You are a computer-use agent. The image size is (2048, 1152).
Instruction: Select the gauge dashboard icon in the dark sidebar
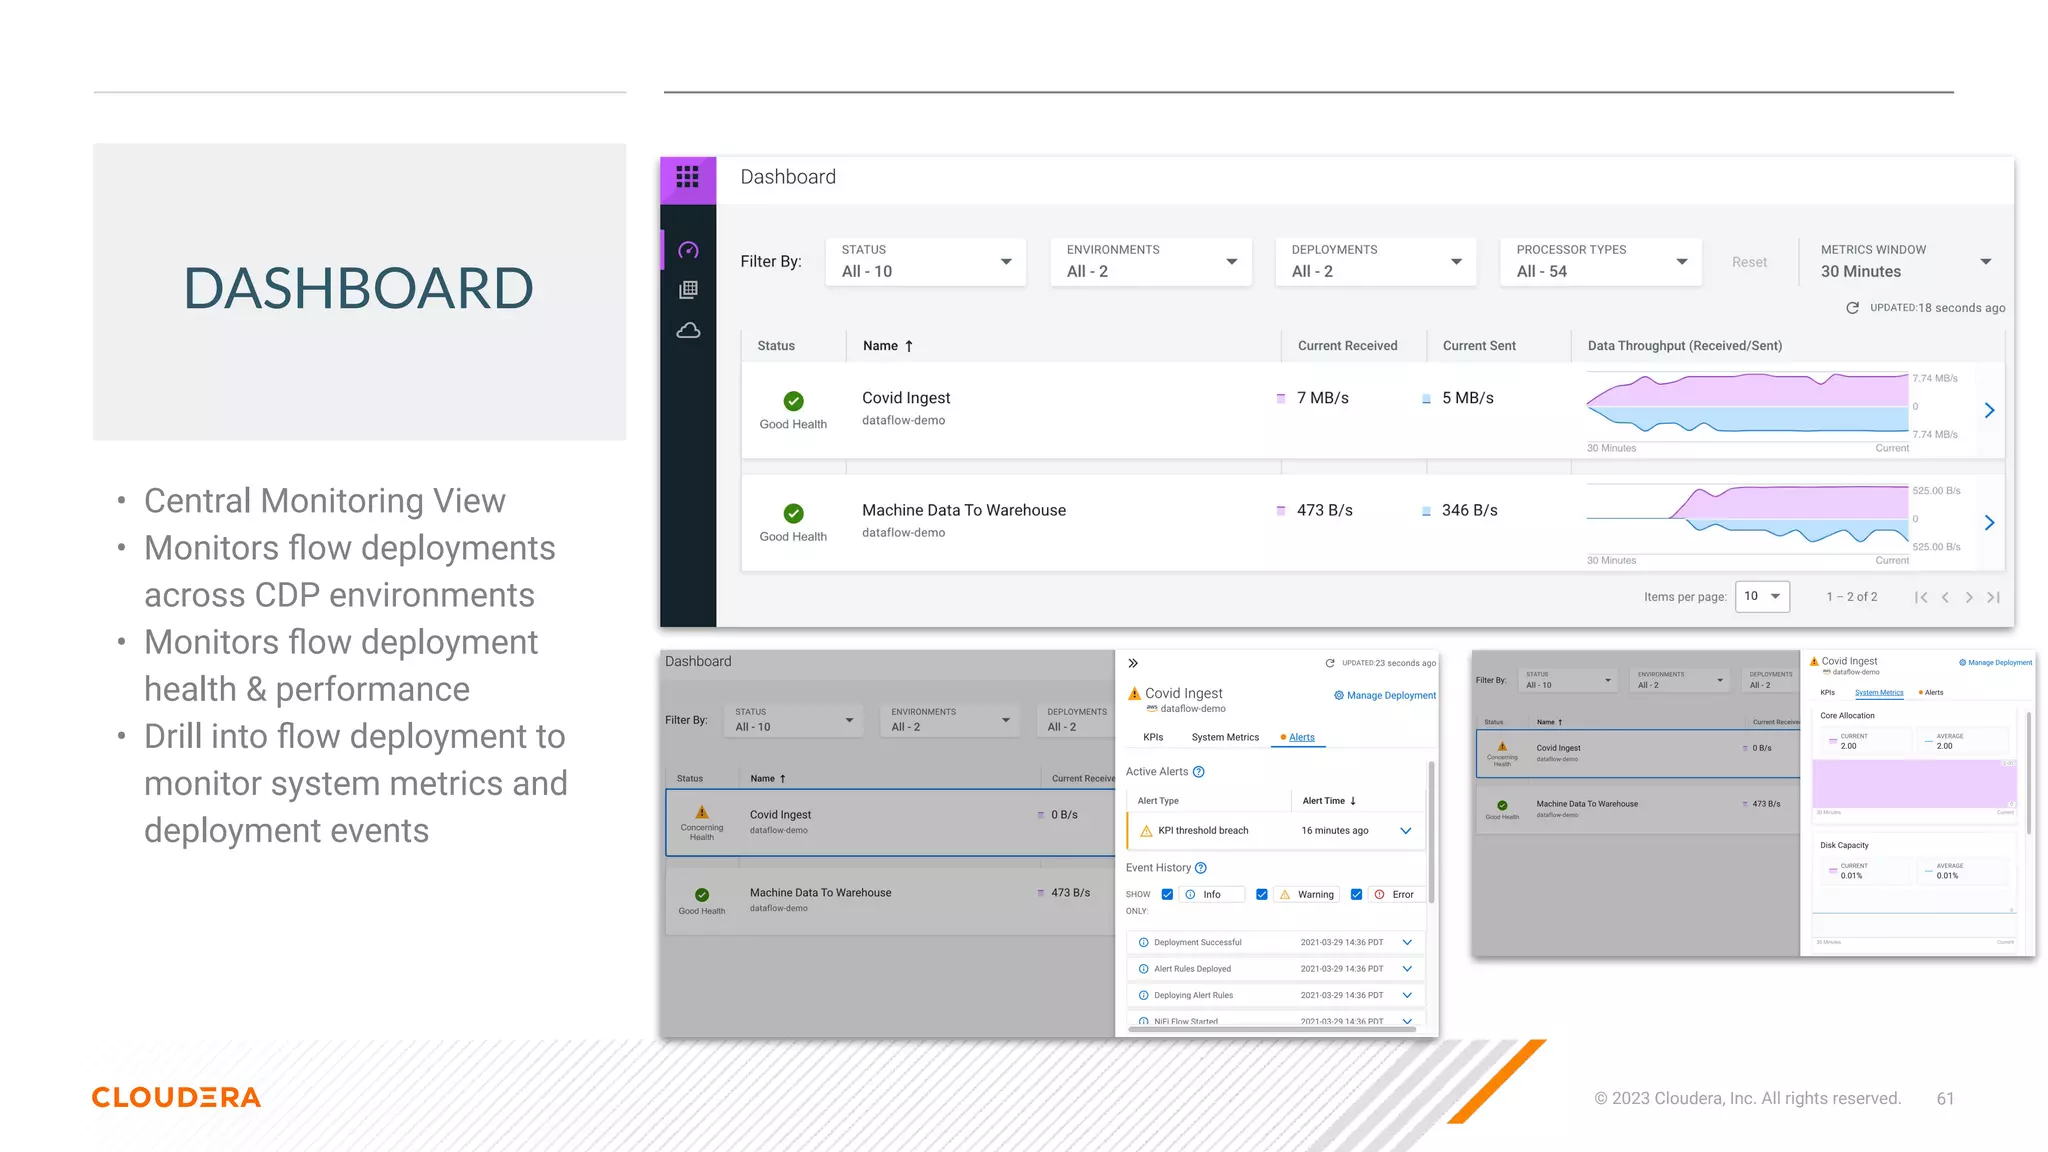point(688,250)
